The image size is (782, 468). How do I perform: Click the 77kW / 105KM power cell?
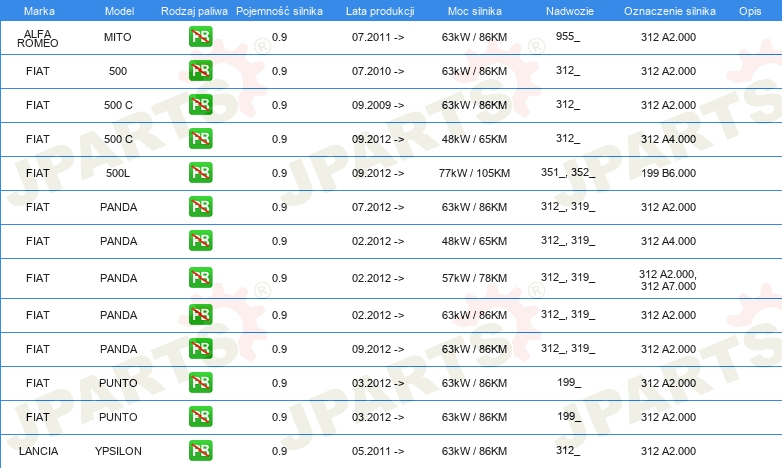point(474,173)
